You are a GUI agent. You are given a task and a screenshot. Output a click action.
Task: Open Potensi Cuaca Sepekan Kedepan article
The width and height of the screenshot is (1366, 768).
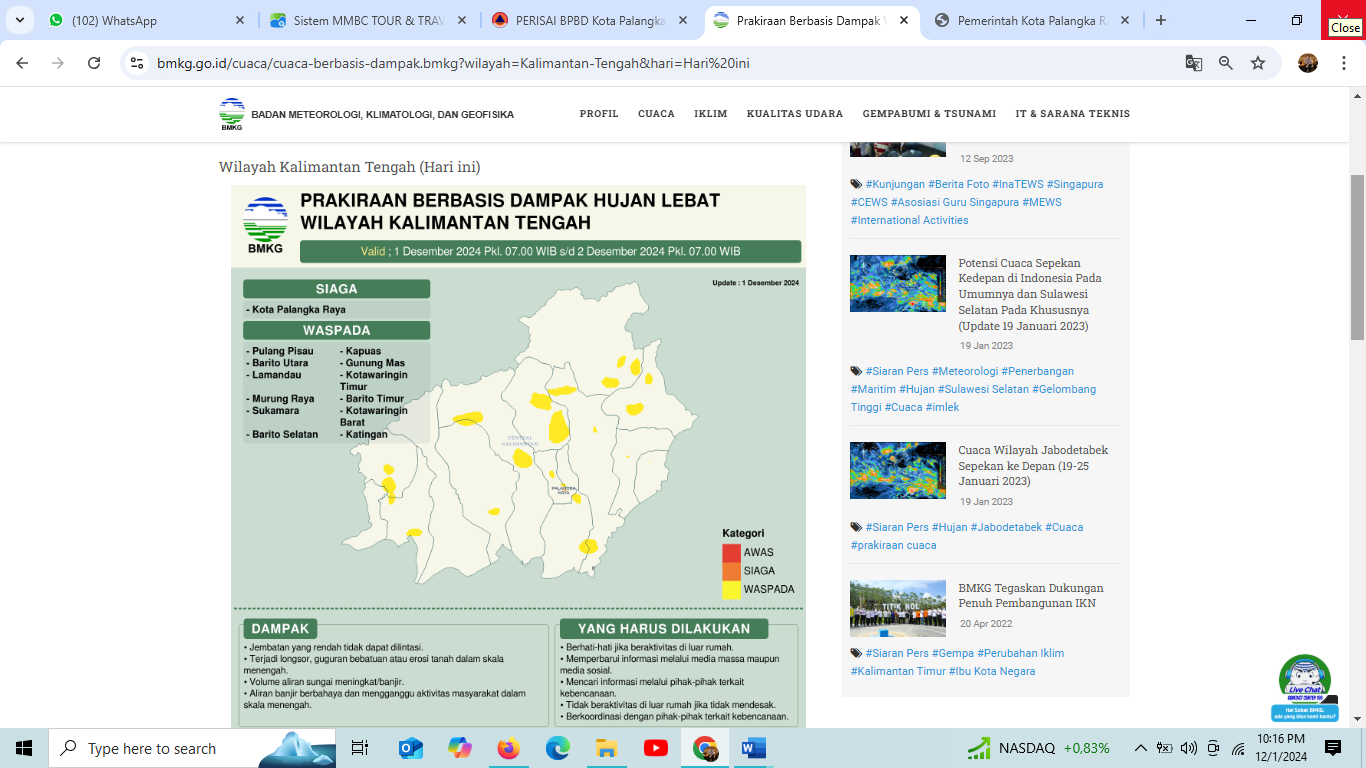1030,295
